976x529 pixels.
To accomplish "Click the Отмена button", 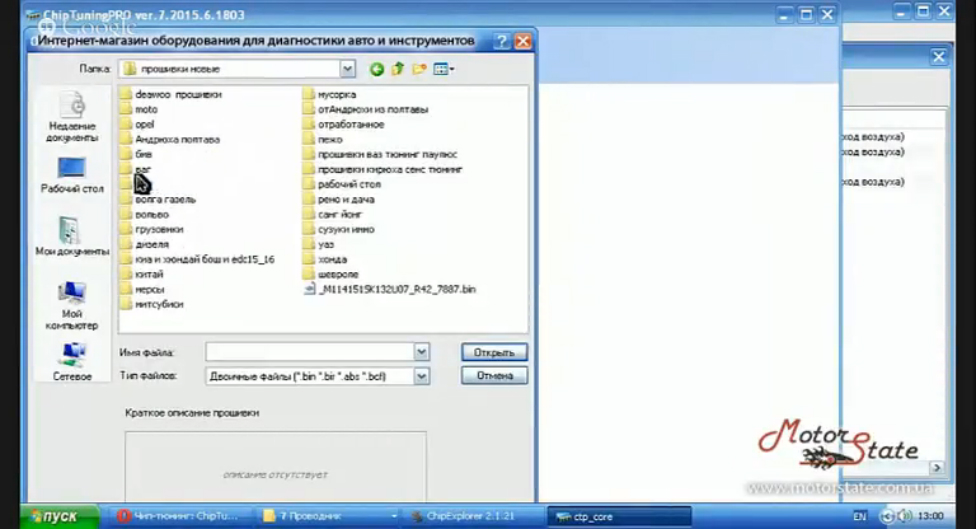I will click(494, 376).
